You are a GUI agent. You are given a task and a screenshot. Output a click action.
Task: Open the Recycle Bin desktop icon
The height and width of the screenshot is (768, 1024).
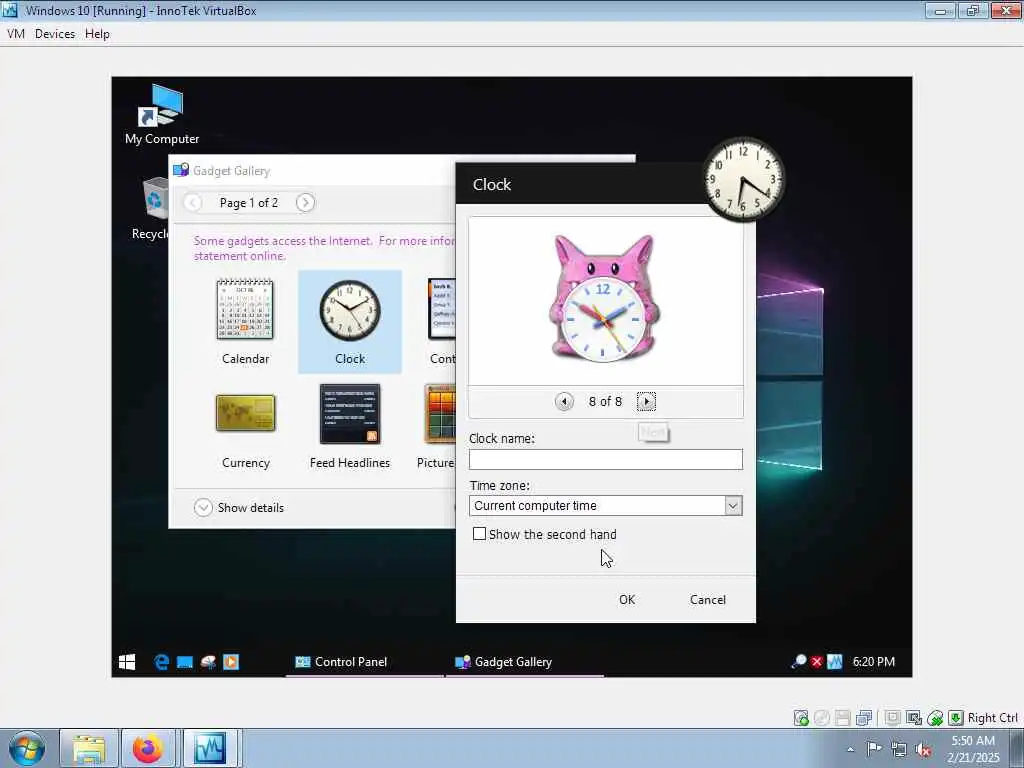[152, 209]
